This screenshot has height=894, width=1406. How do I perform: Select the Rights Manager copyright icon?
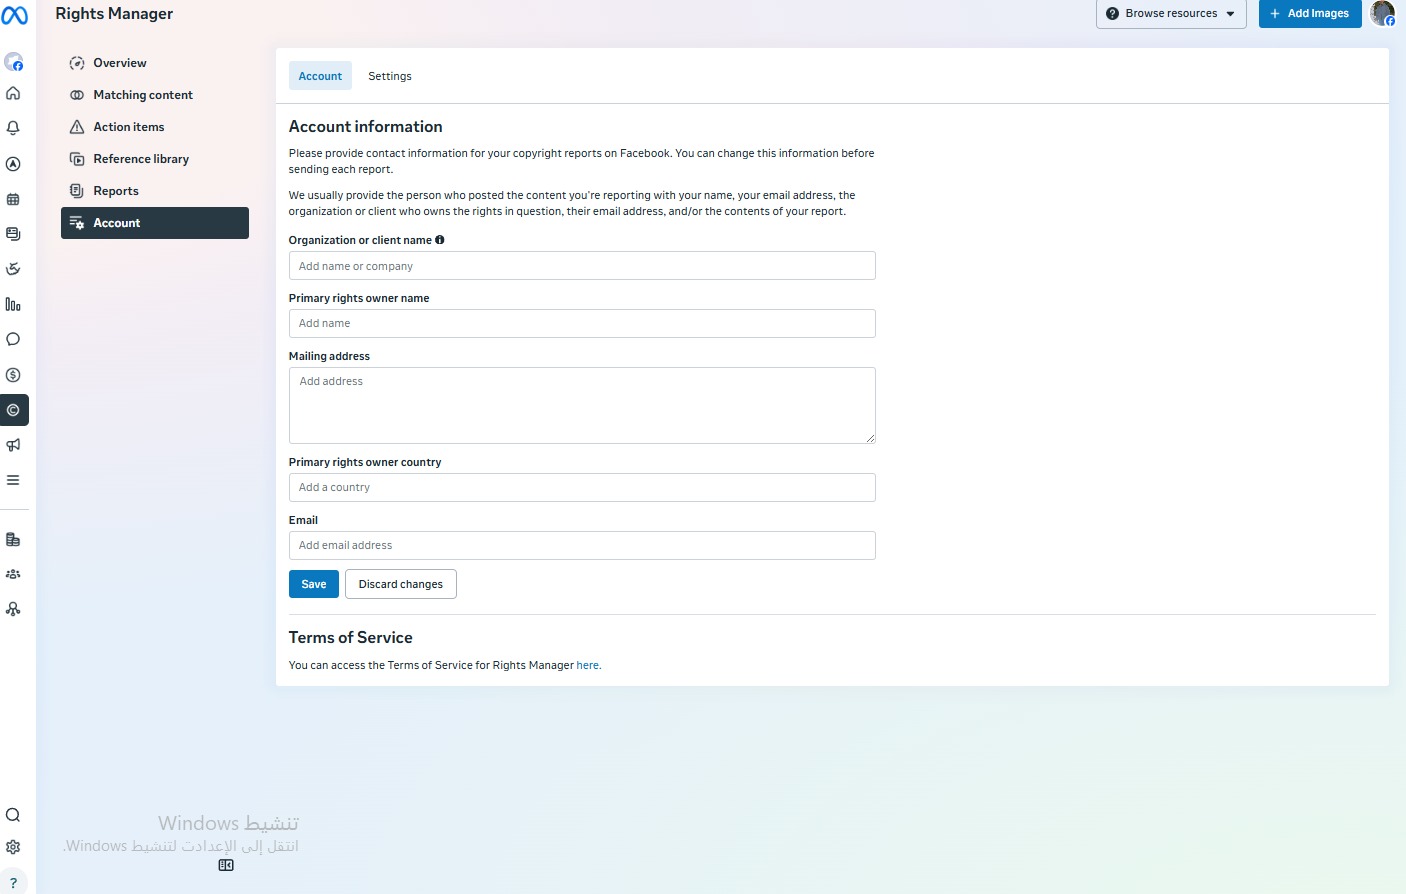click(13, 410)
